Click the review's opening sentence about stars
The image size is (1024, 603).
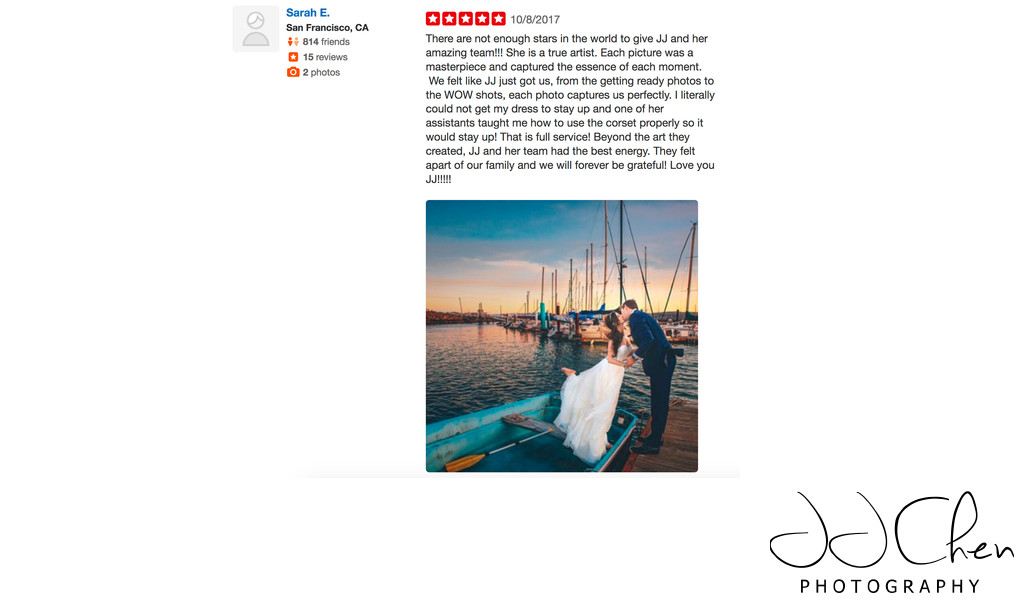pos(567,46)
